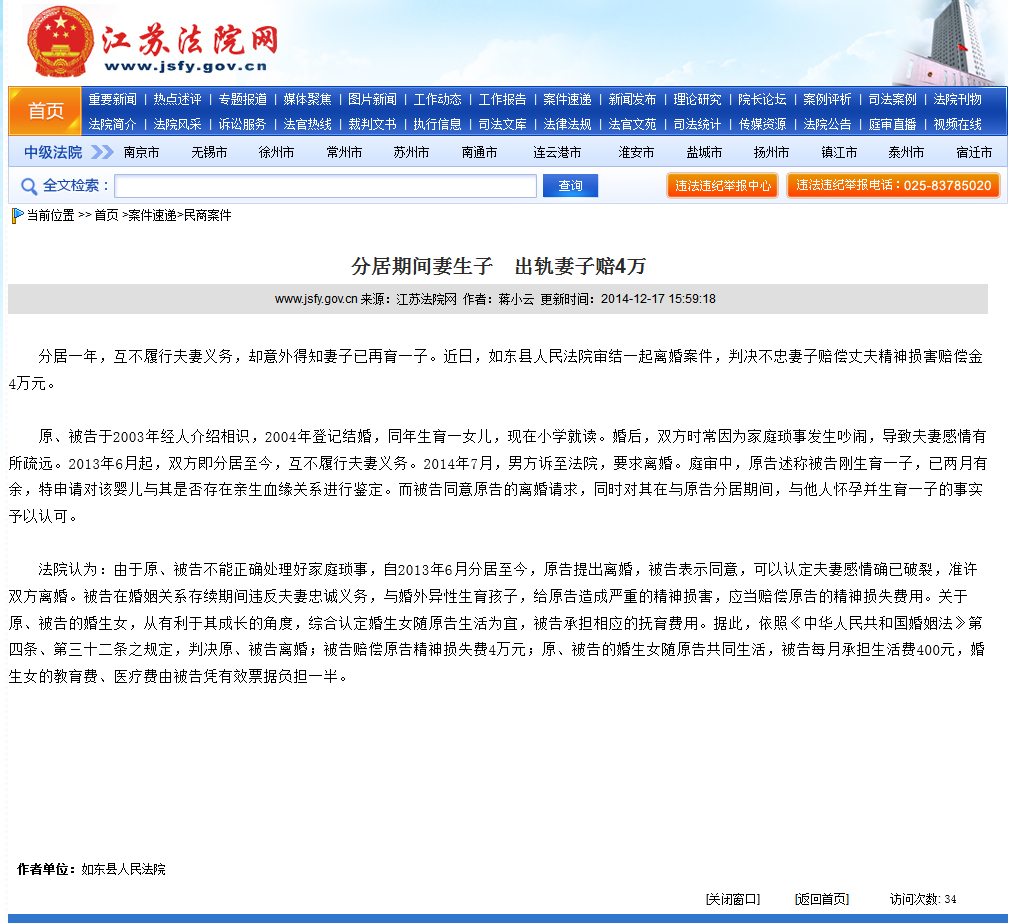Open 宿迁市 court link
Screen dimensions: 1009x923
coord(973,152)
